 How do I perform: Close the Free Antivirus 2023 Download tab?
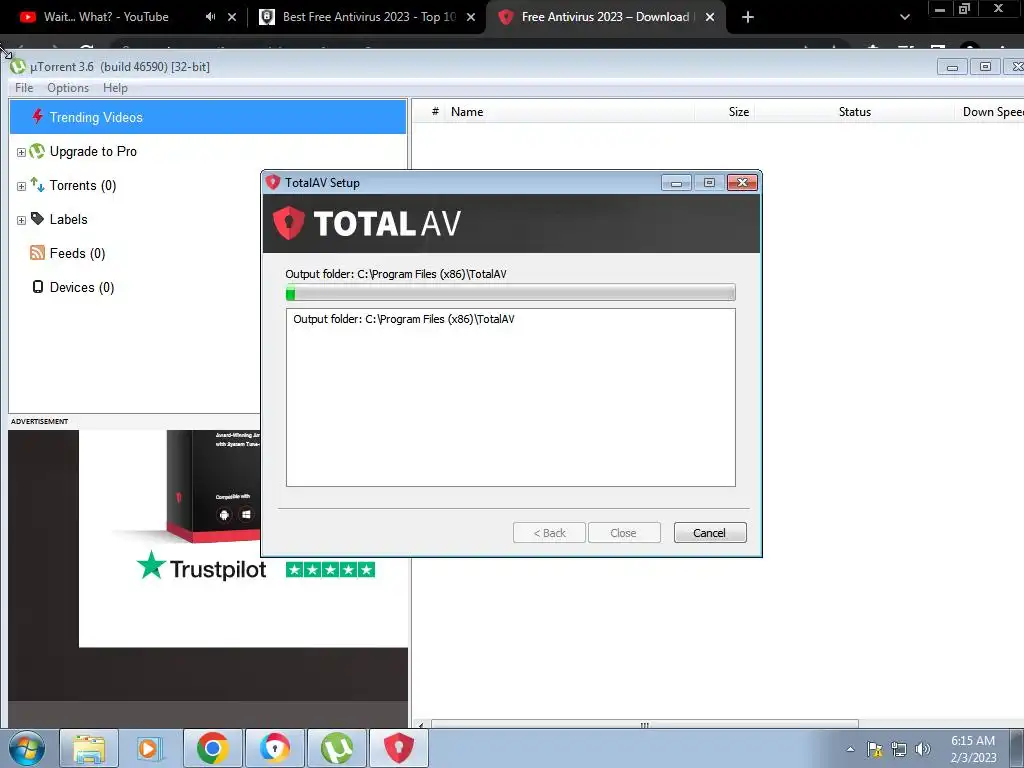click(x=710, y=17)
